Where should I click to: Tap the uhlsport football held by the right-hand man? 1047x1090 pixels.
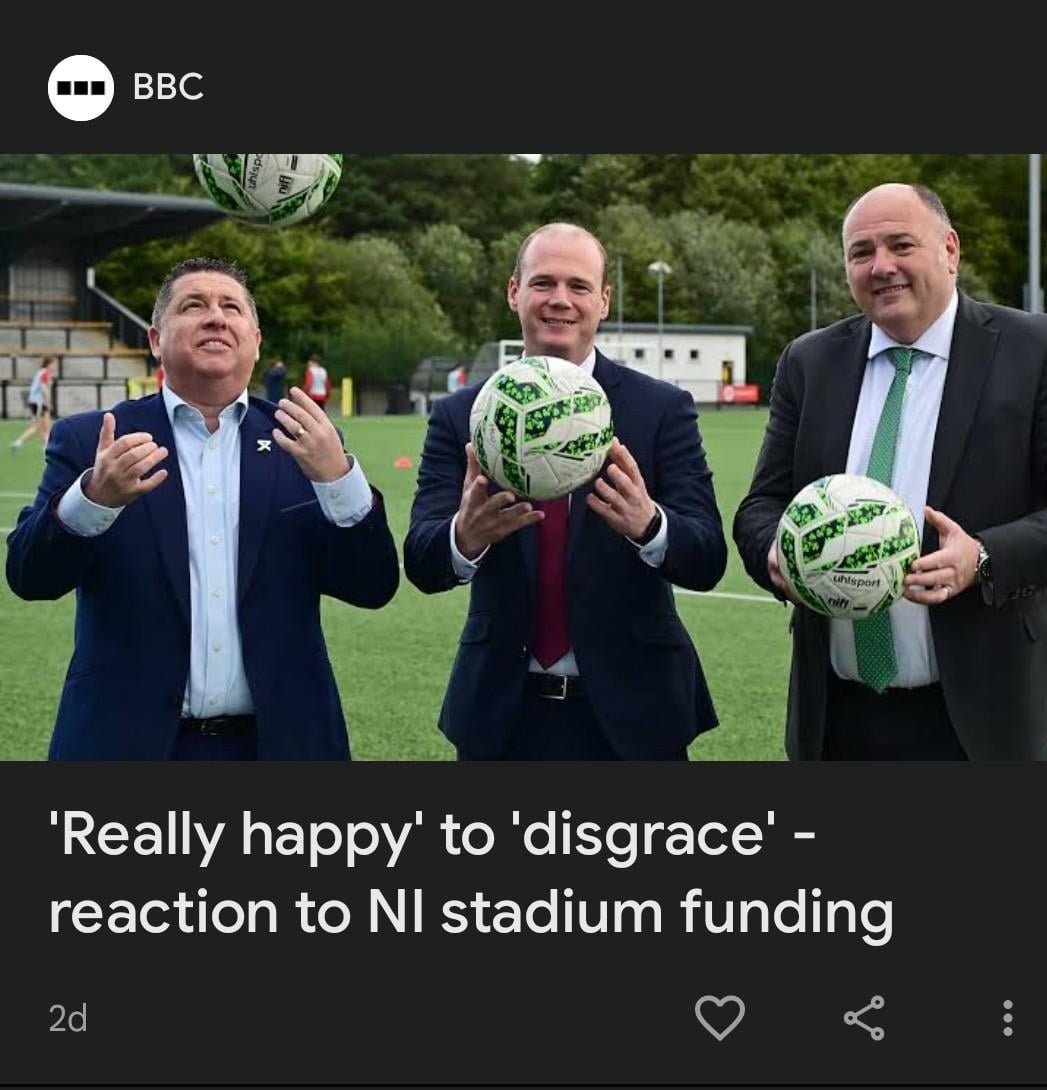(x=848, y=546)
